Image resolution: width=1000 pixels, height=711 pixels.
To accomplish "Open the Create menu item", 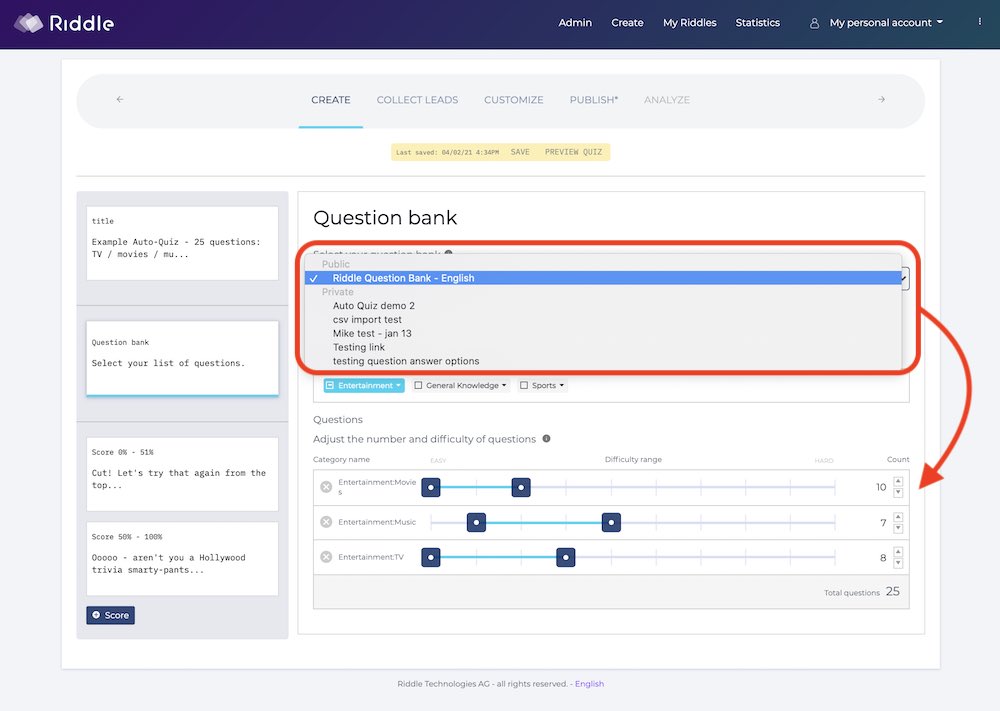I will (x=627, y=22).
